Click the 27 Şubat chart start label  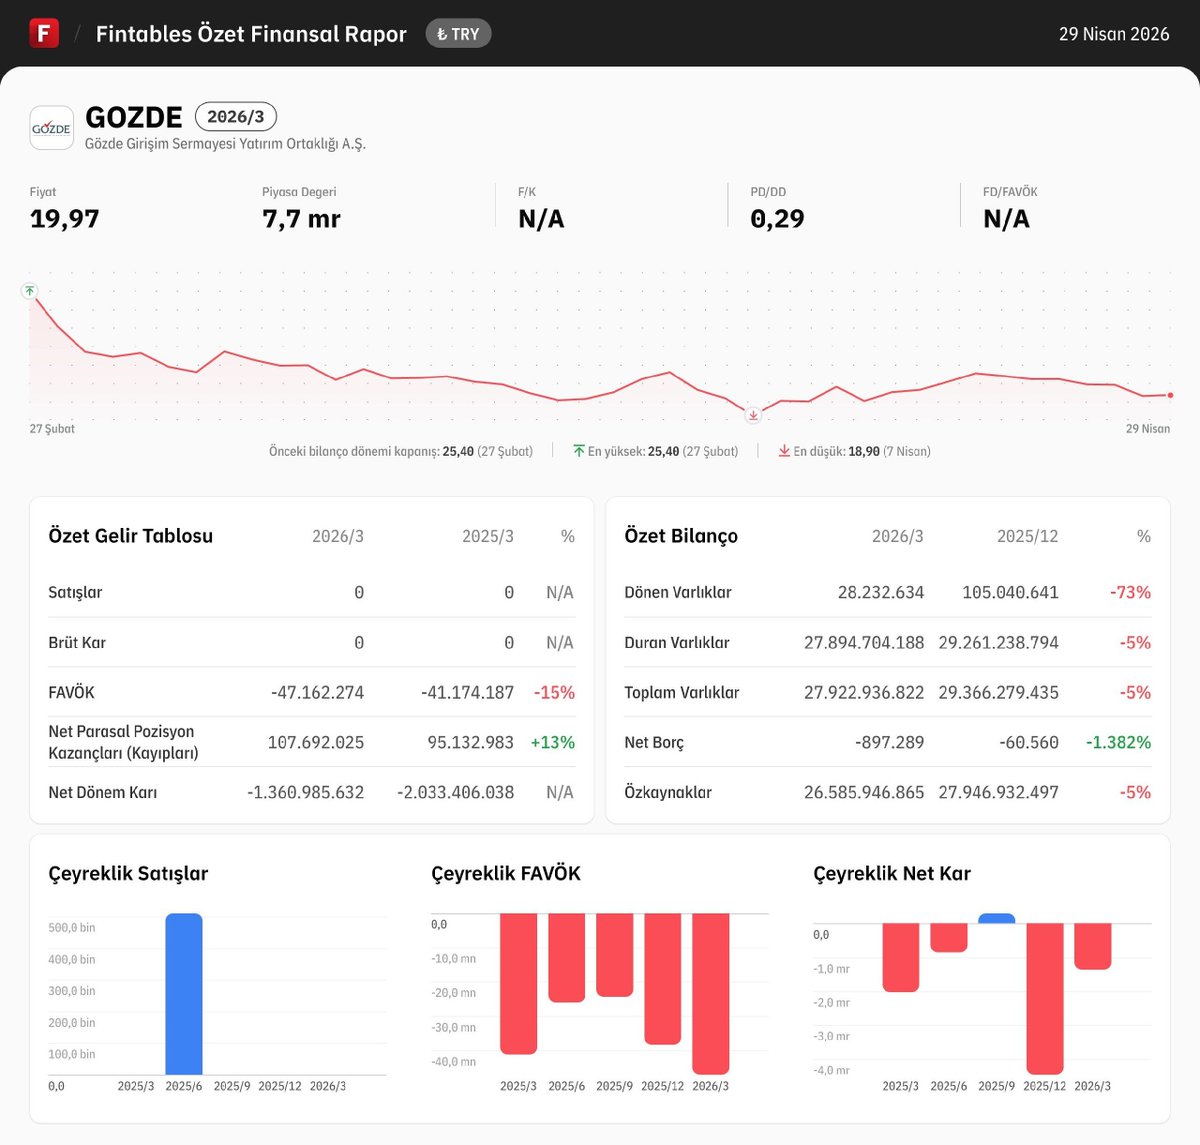52,429
